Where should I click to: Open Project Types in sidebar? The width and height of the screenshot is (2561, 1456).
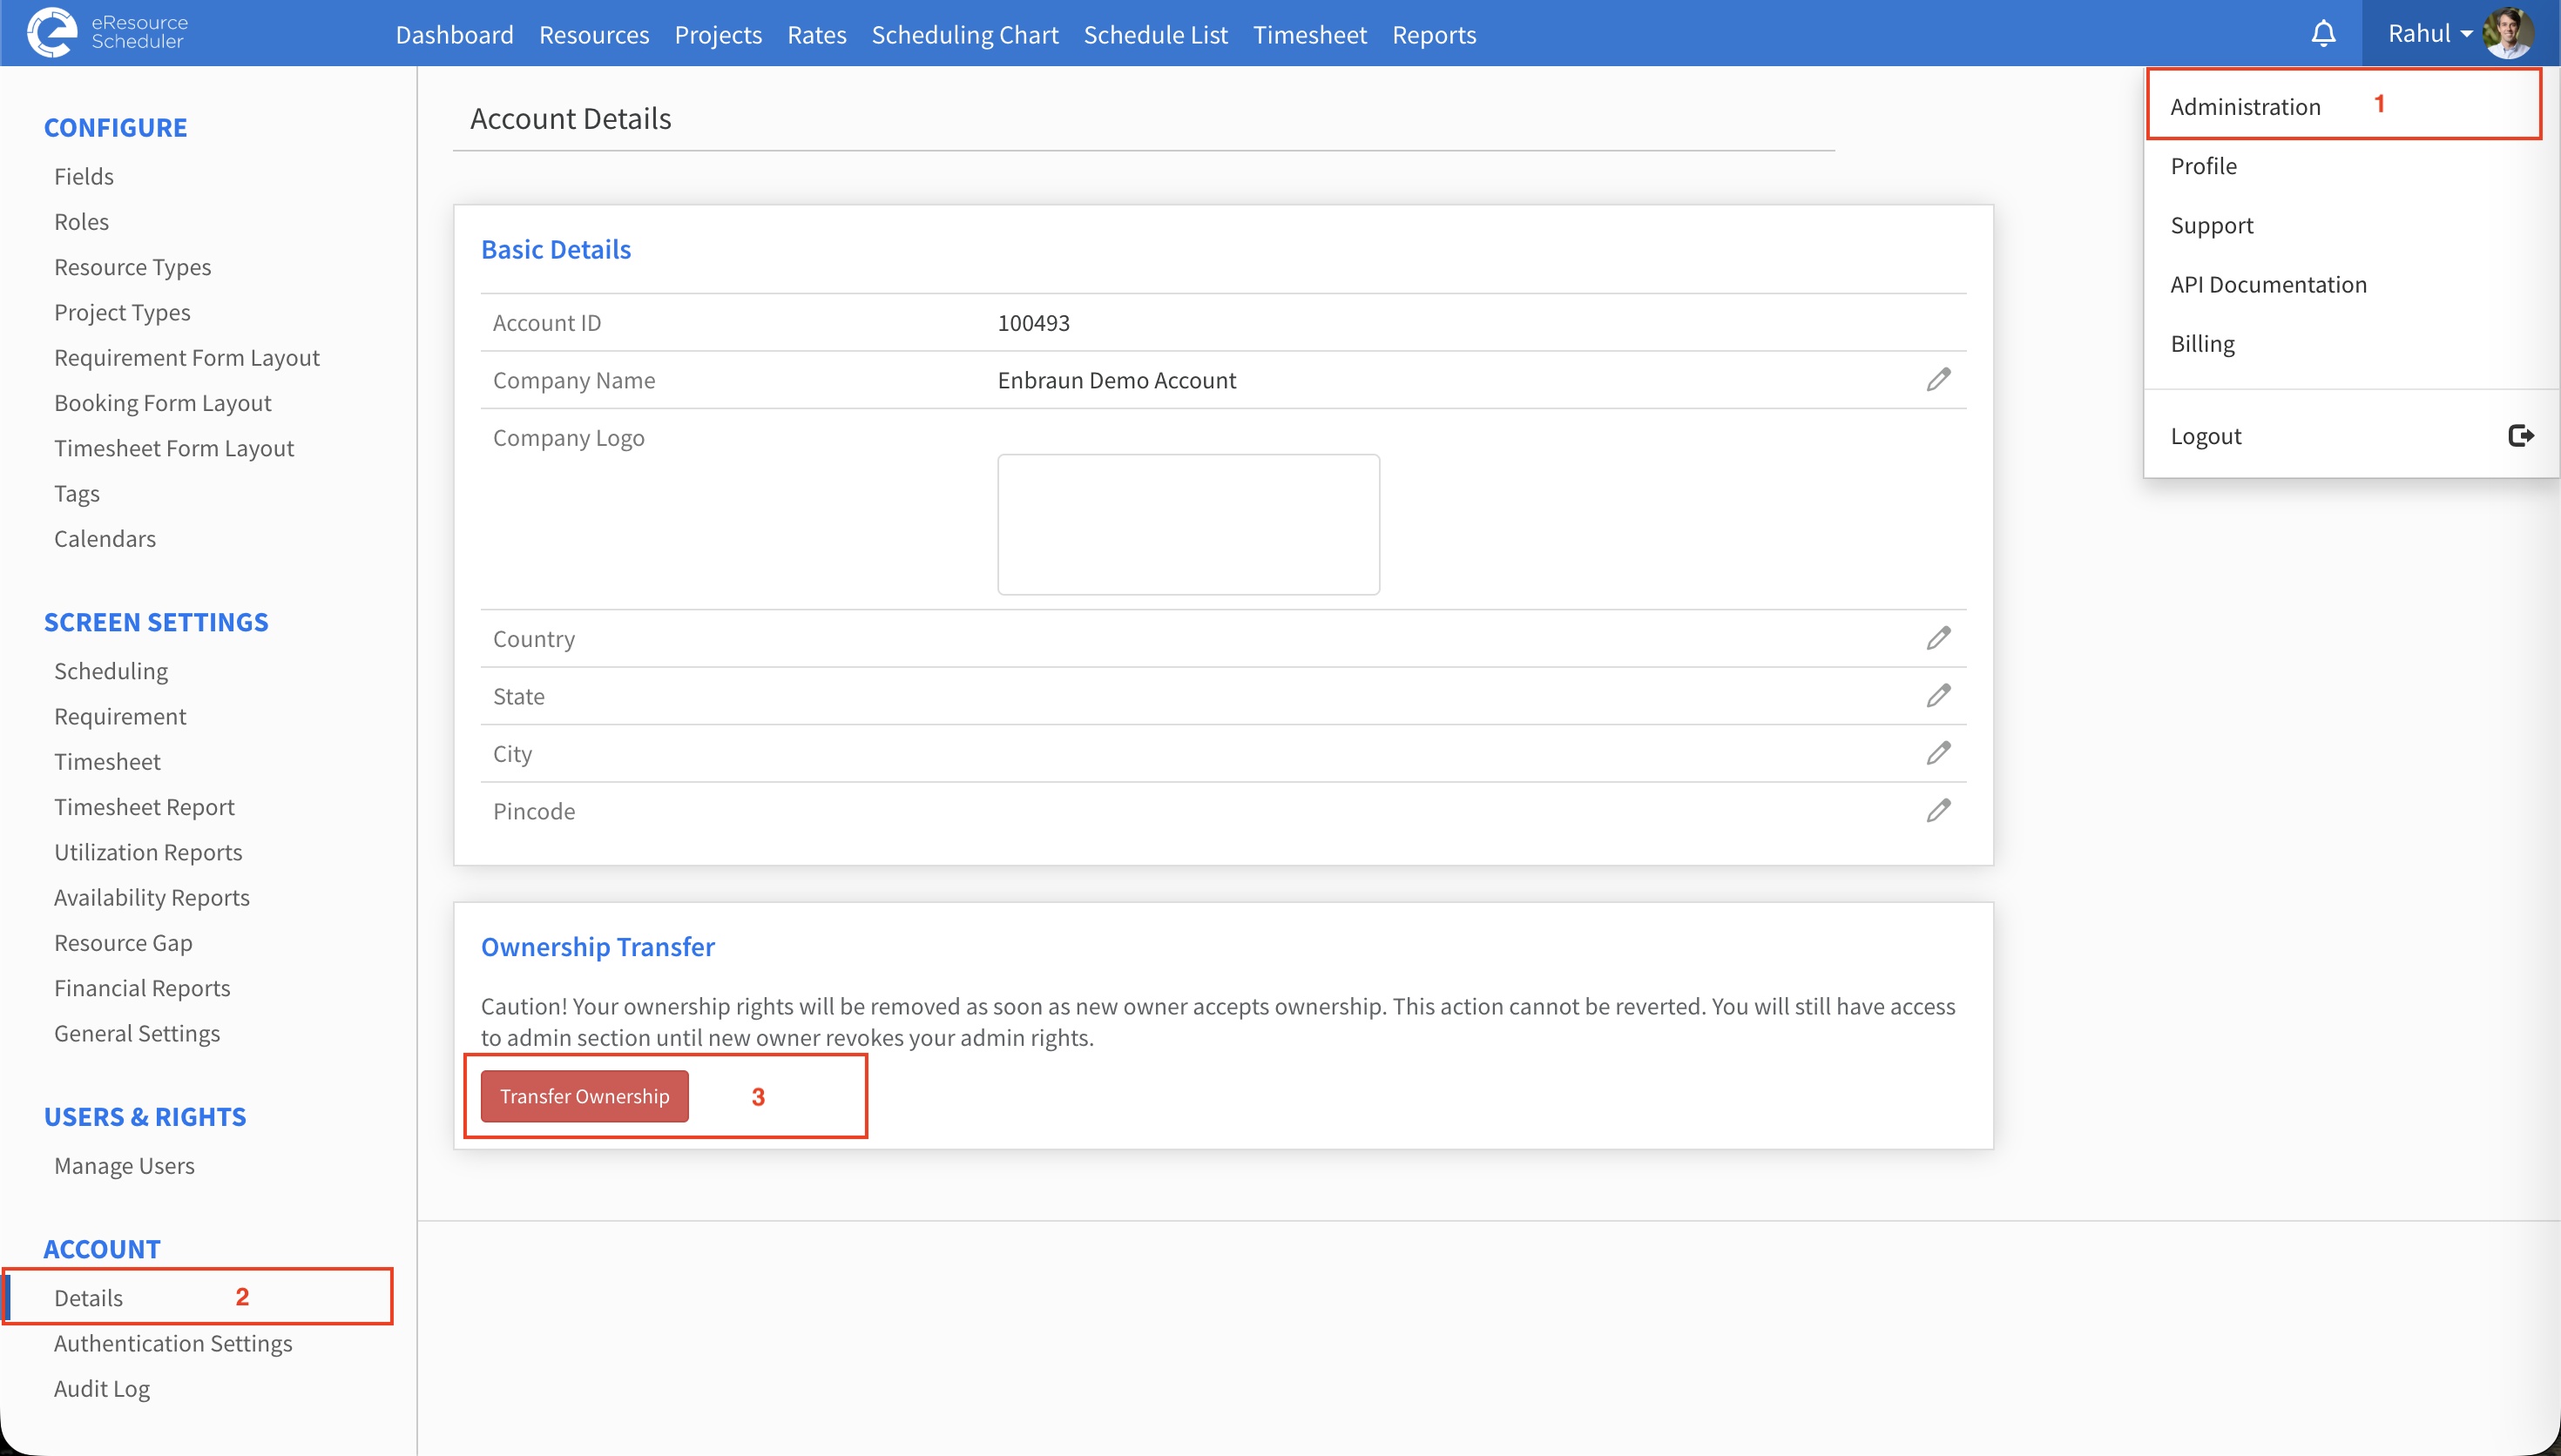122,312
